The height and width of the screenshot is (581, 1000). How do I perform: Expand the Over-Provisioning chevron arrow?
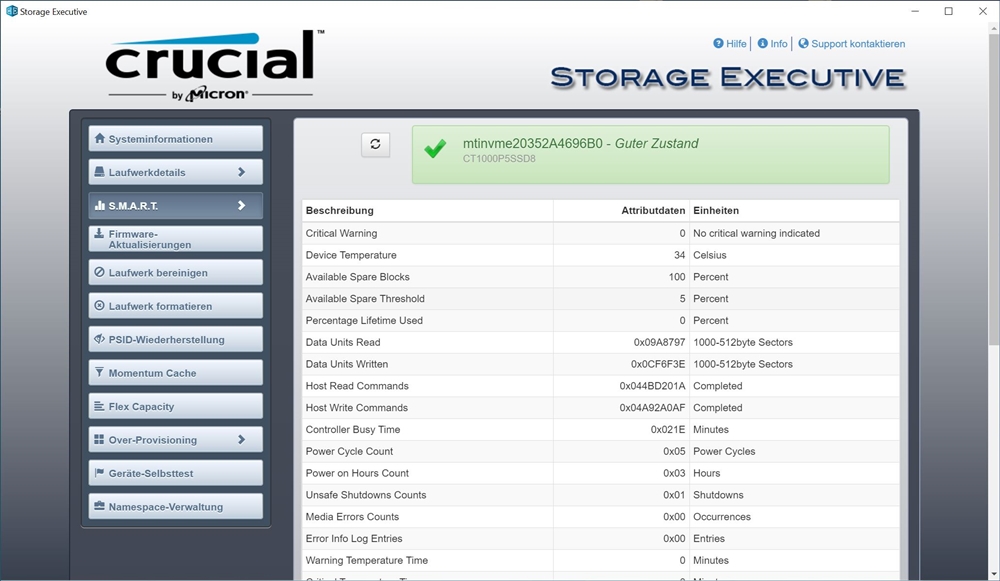[x=241, y=439]
